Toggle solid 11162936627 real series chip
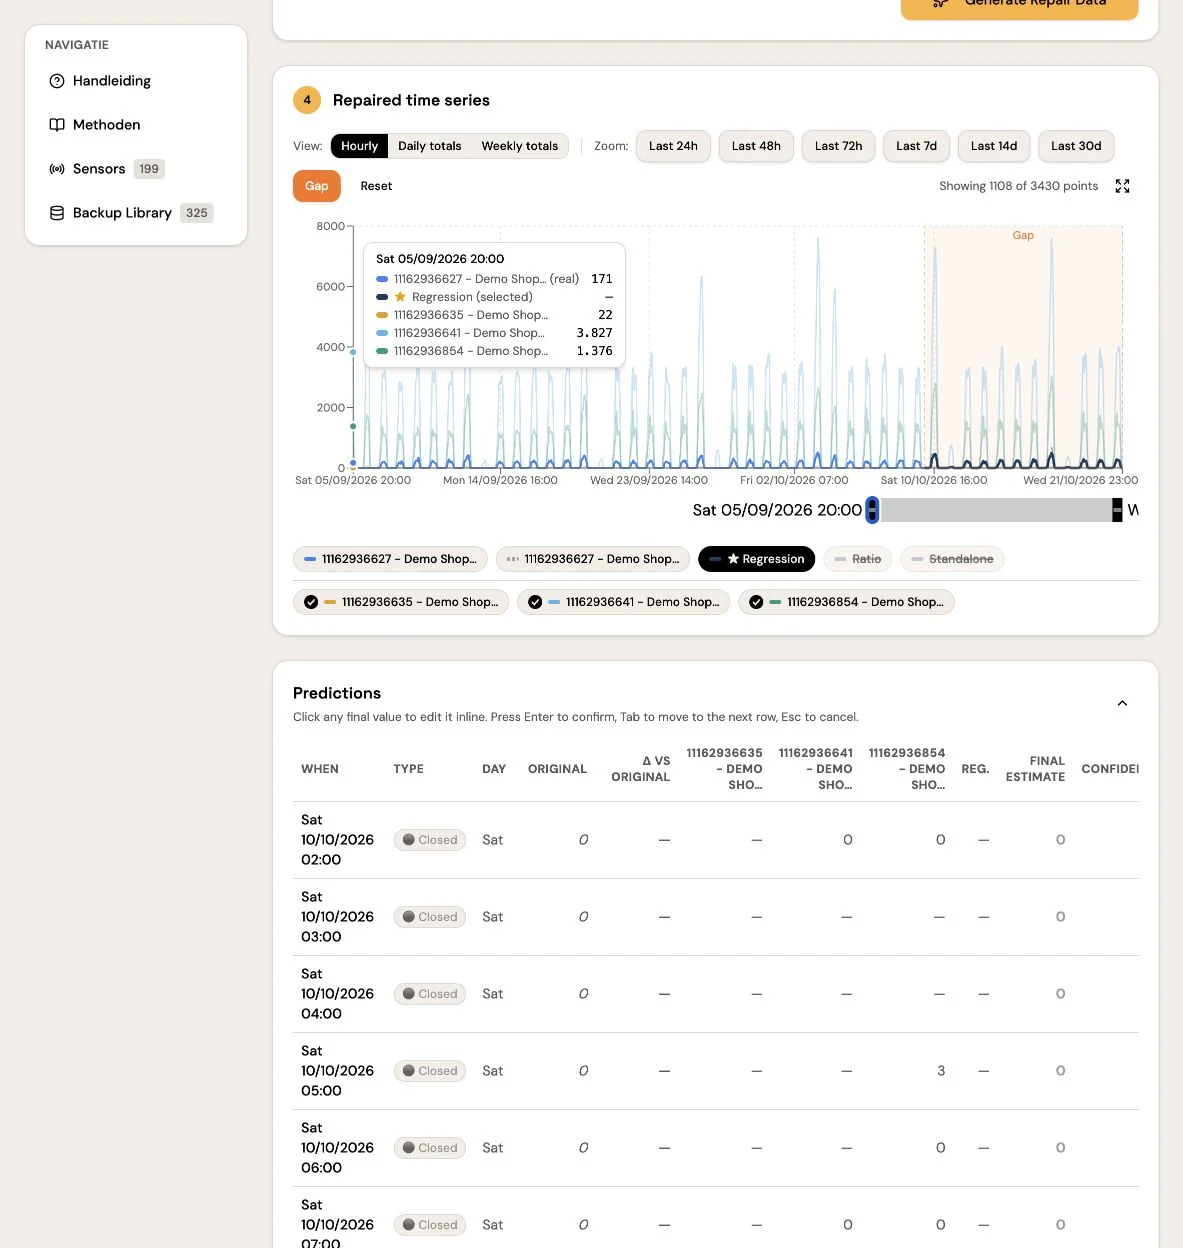This screenshot has width=1183, height=1248. point(390,559)
